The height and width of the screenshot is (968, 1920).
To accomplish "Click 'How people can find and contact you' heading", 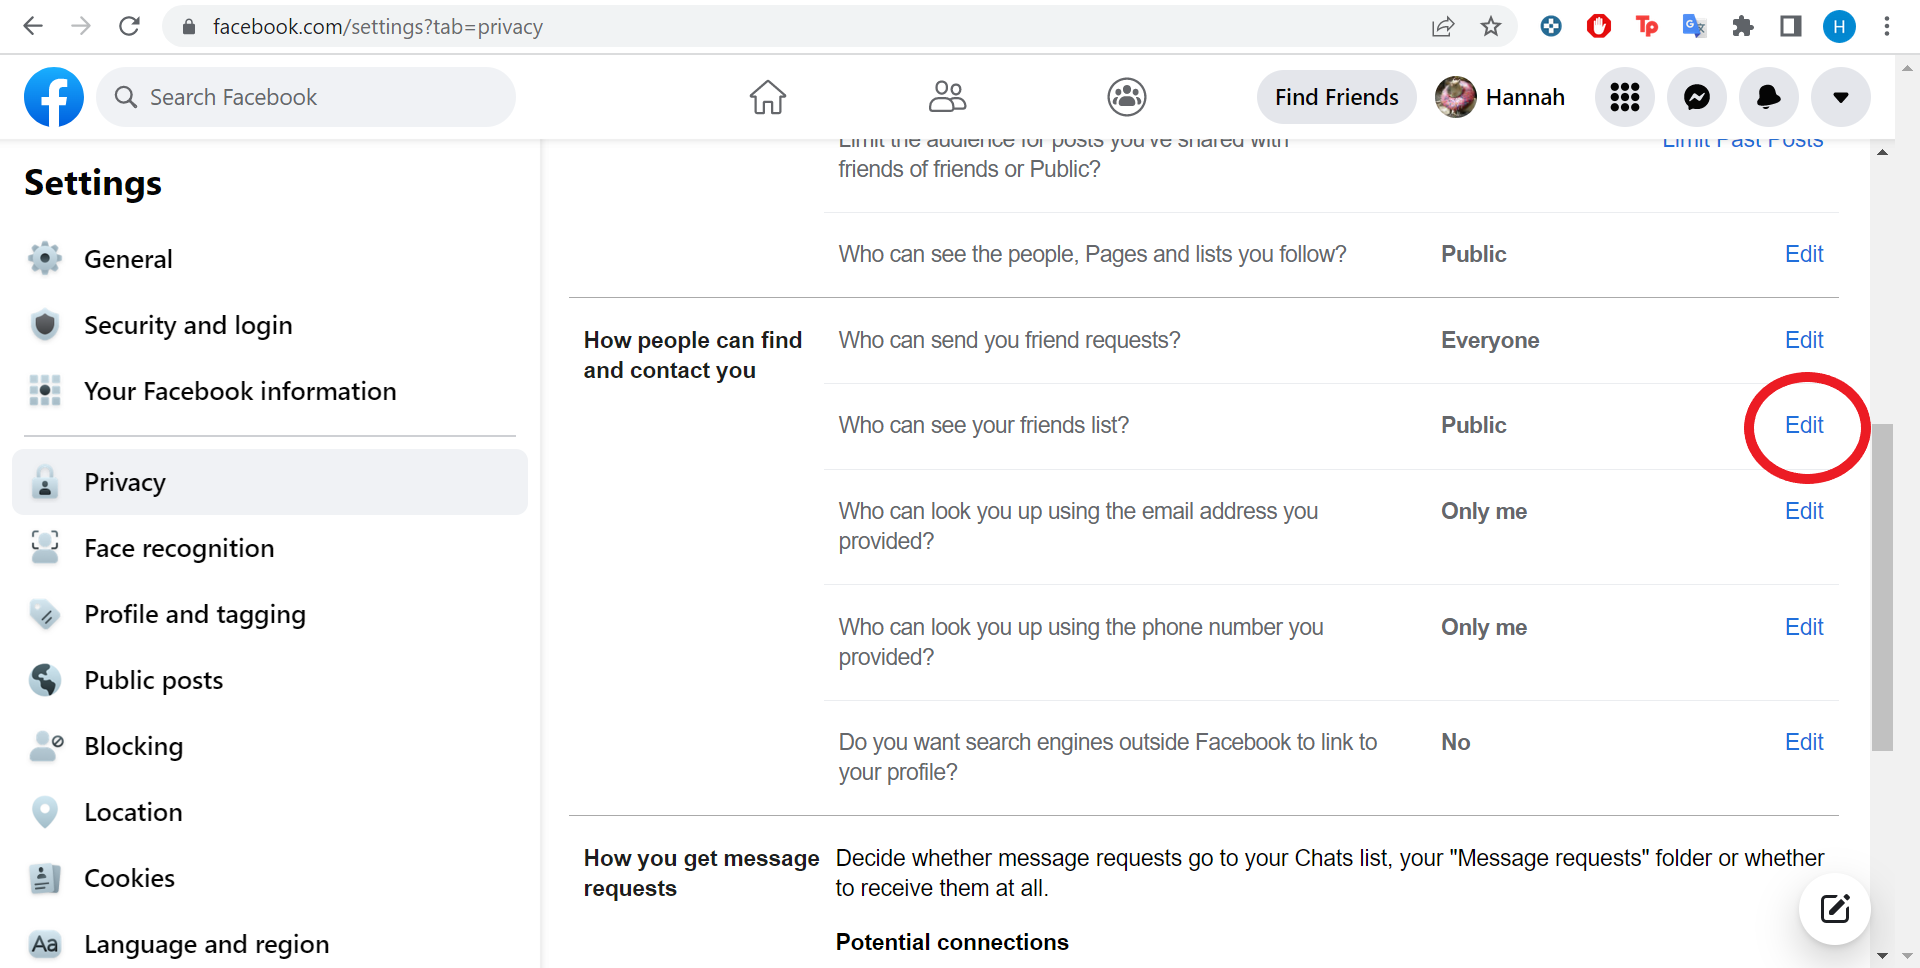I will pyautogui.click(x=693, y=355).
